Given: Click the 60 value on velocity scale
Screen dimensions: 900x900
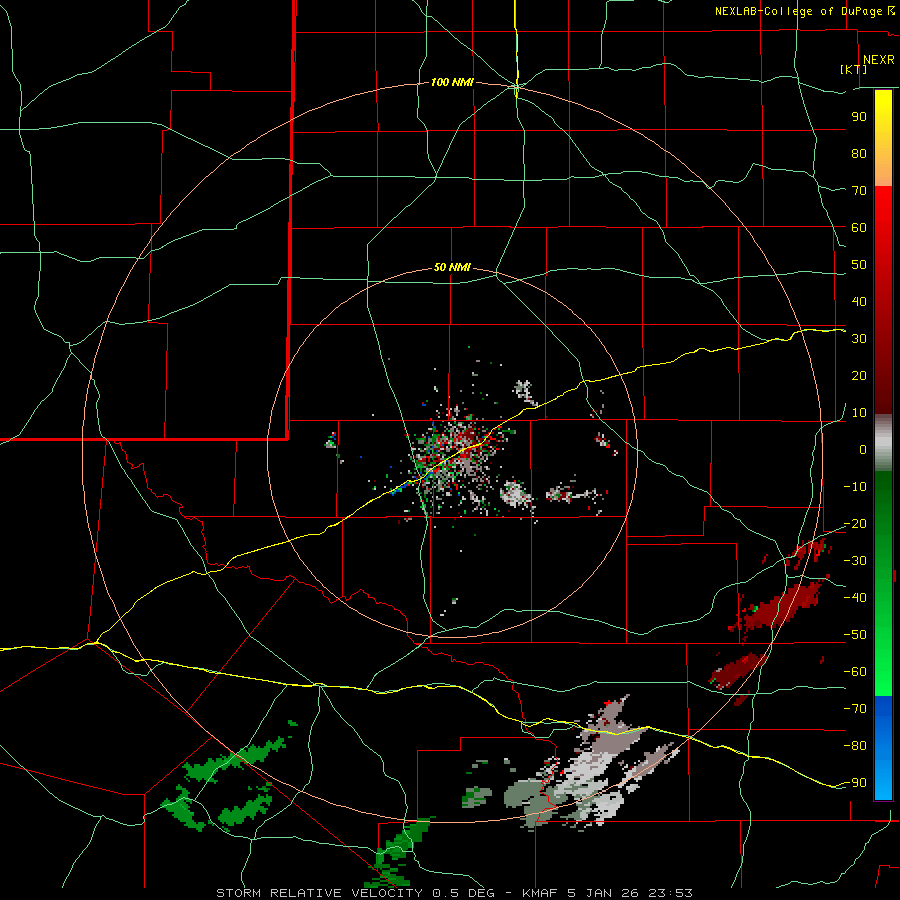Looking at the screenshot, I should (859, 228).
